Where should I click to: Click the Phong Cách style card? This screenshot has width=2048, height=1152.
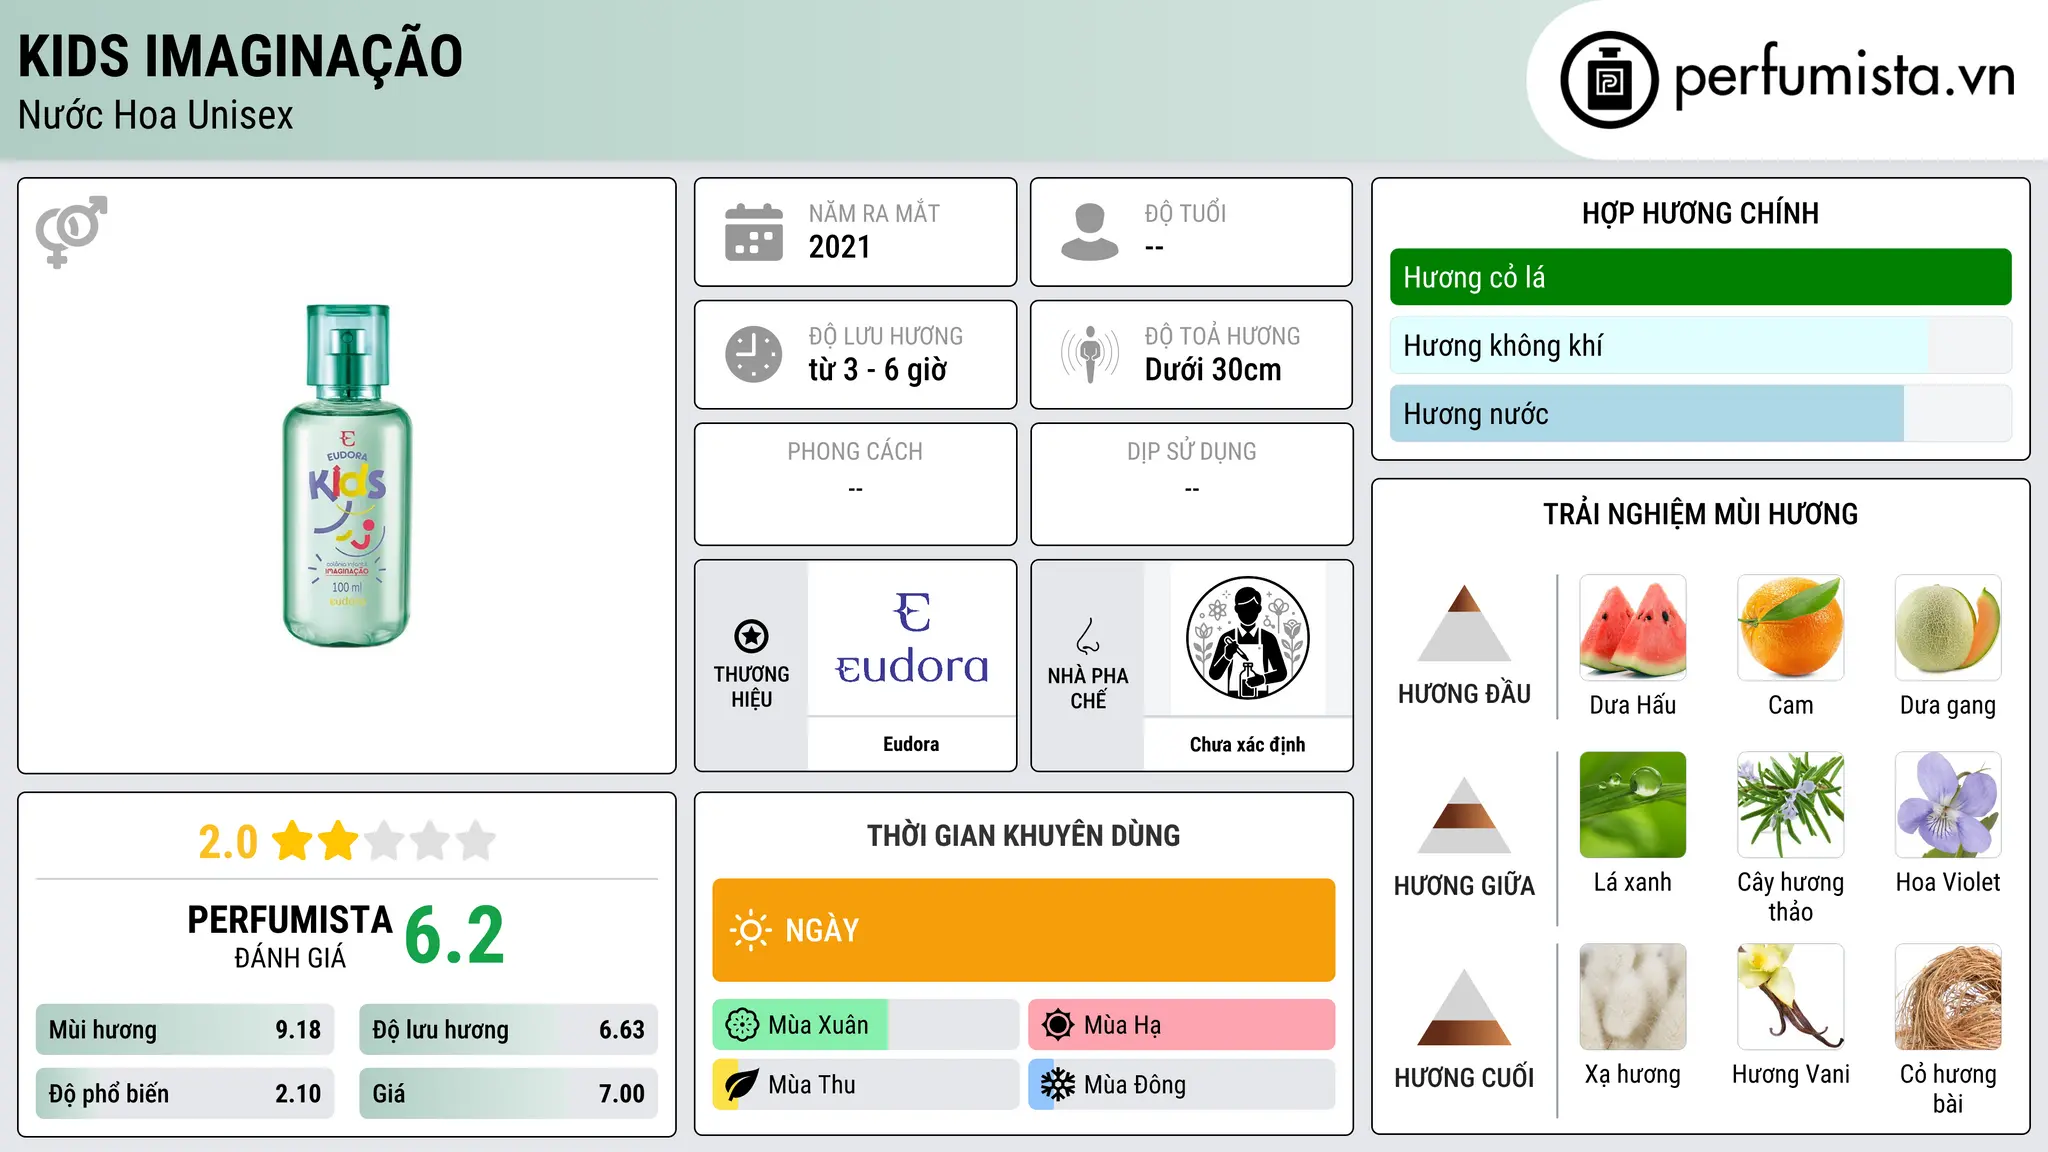click(x=855, y=484)
